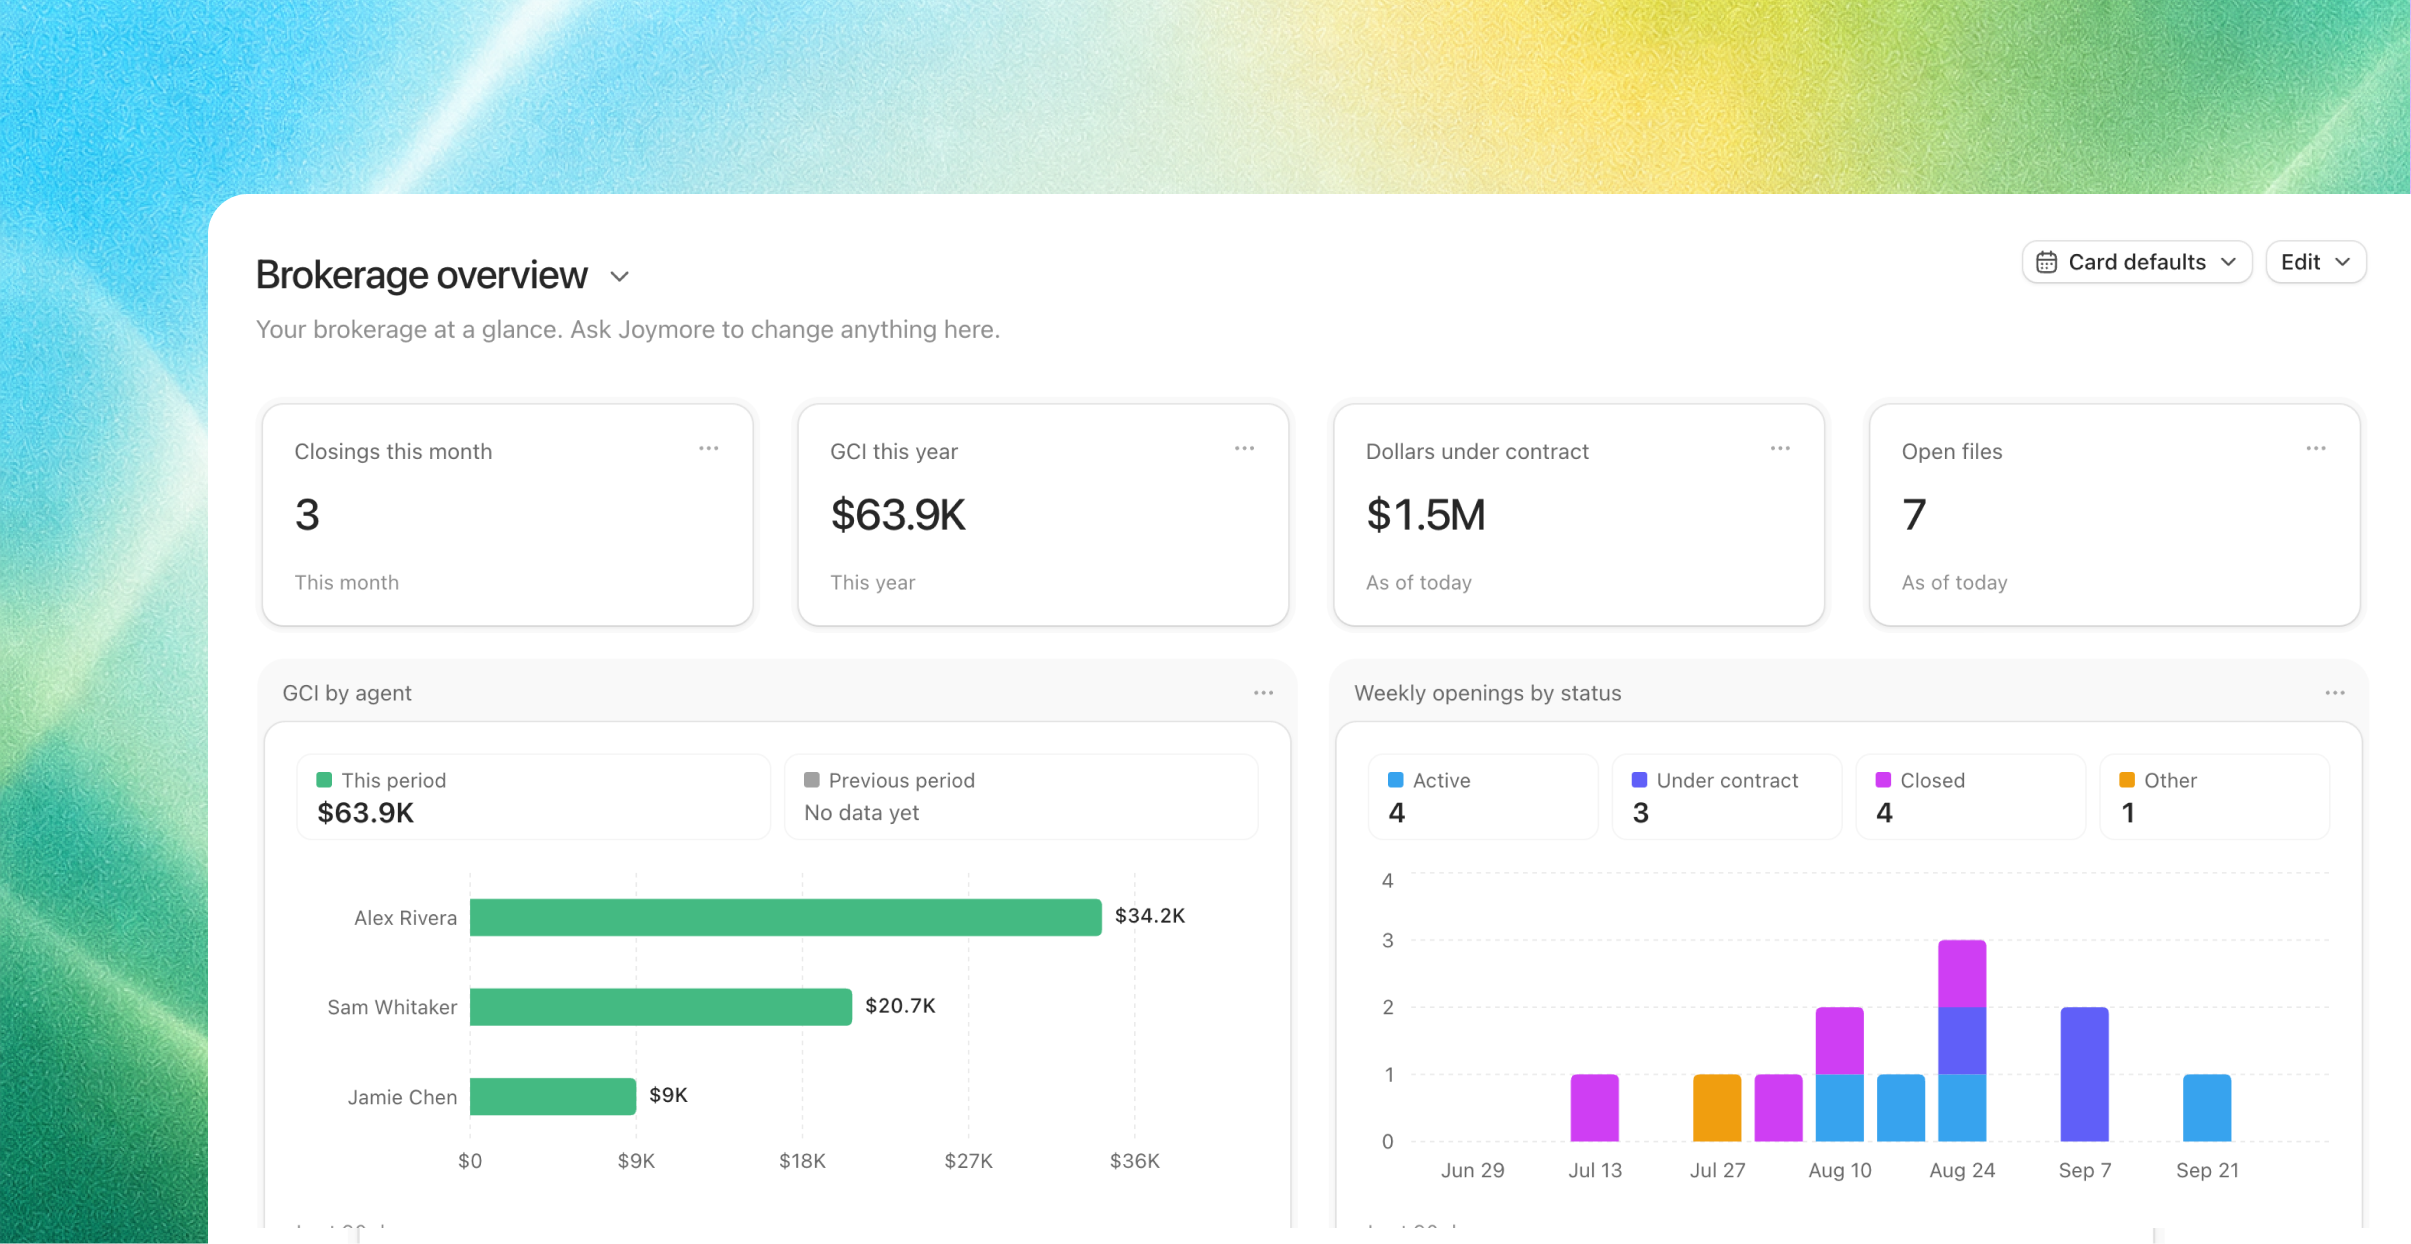Open the Edit dropdown button
The image size is (2411, 1244).
tap(2315, 262)
